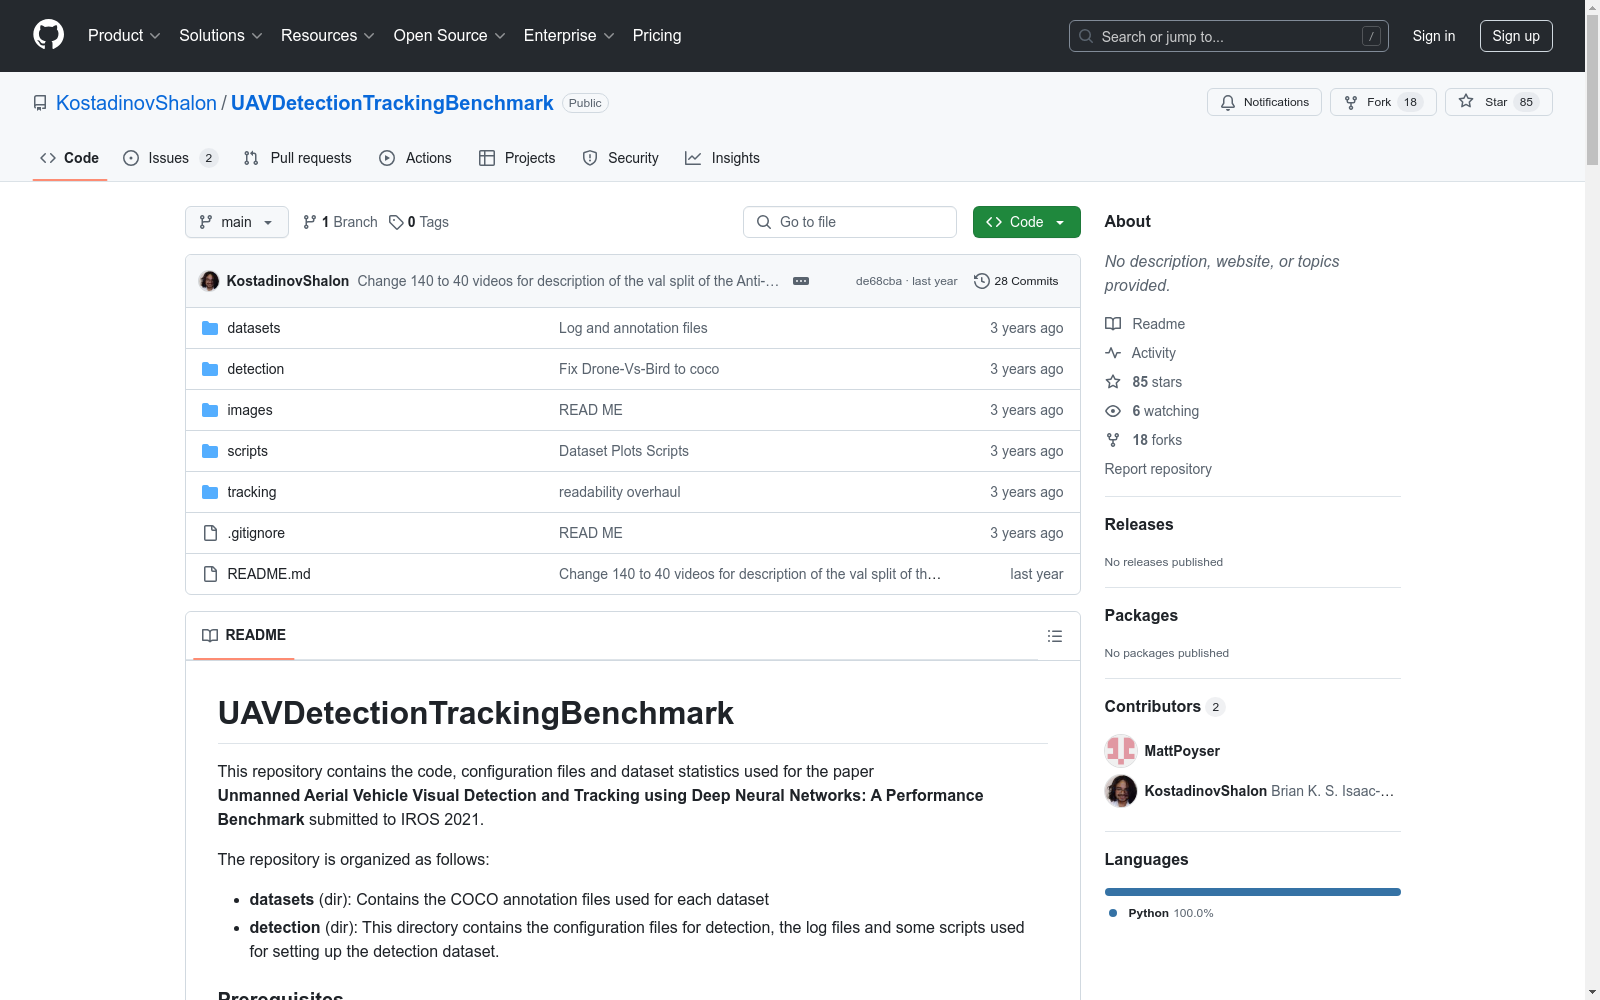Select the README tab header
This screenshot has width=1600, height=1000.
244,635
